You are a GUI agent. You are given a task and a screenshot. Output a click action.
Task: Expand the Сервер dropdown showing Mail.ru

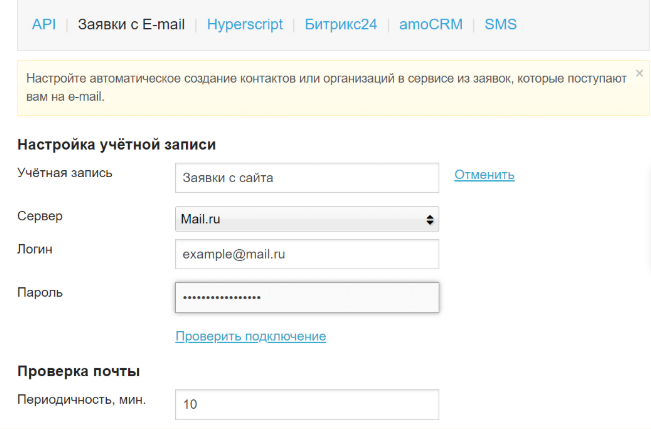[x=307, y=218]
